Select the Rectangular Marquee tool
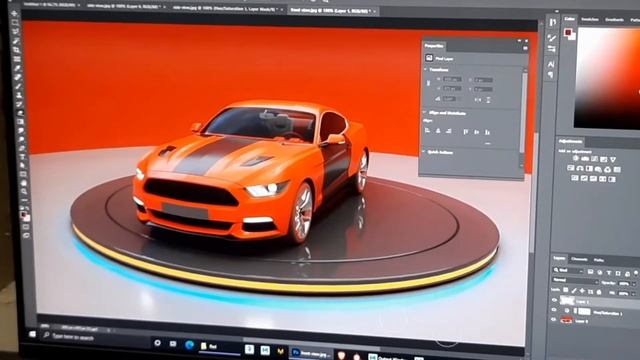This screenshot has height=360, width=640. coord(15,22)
